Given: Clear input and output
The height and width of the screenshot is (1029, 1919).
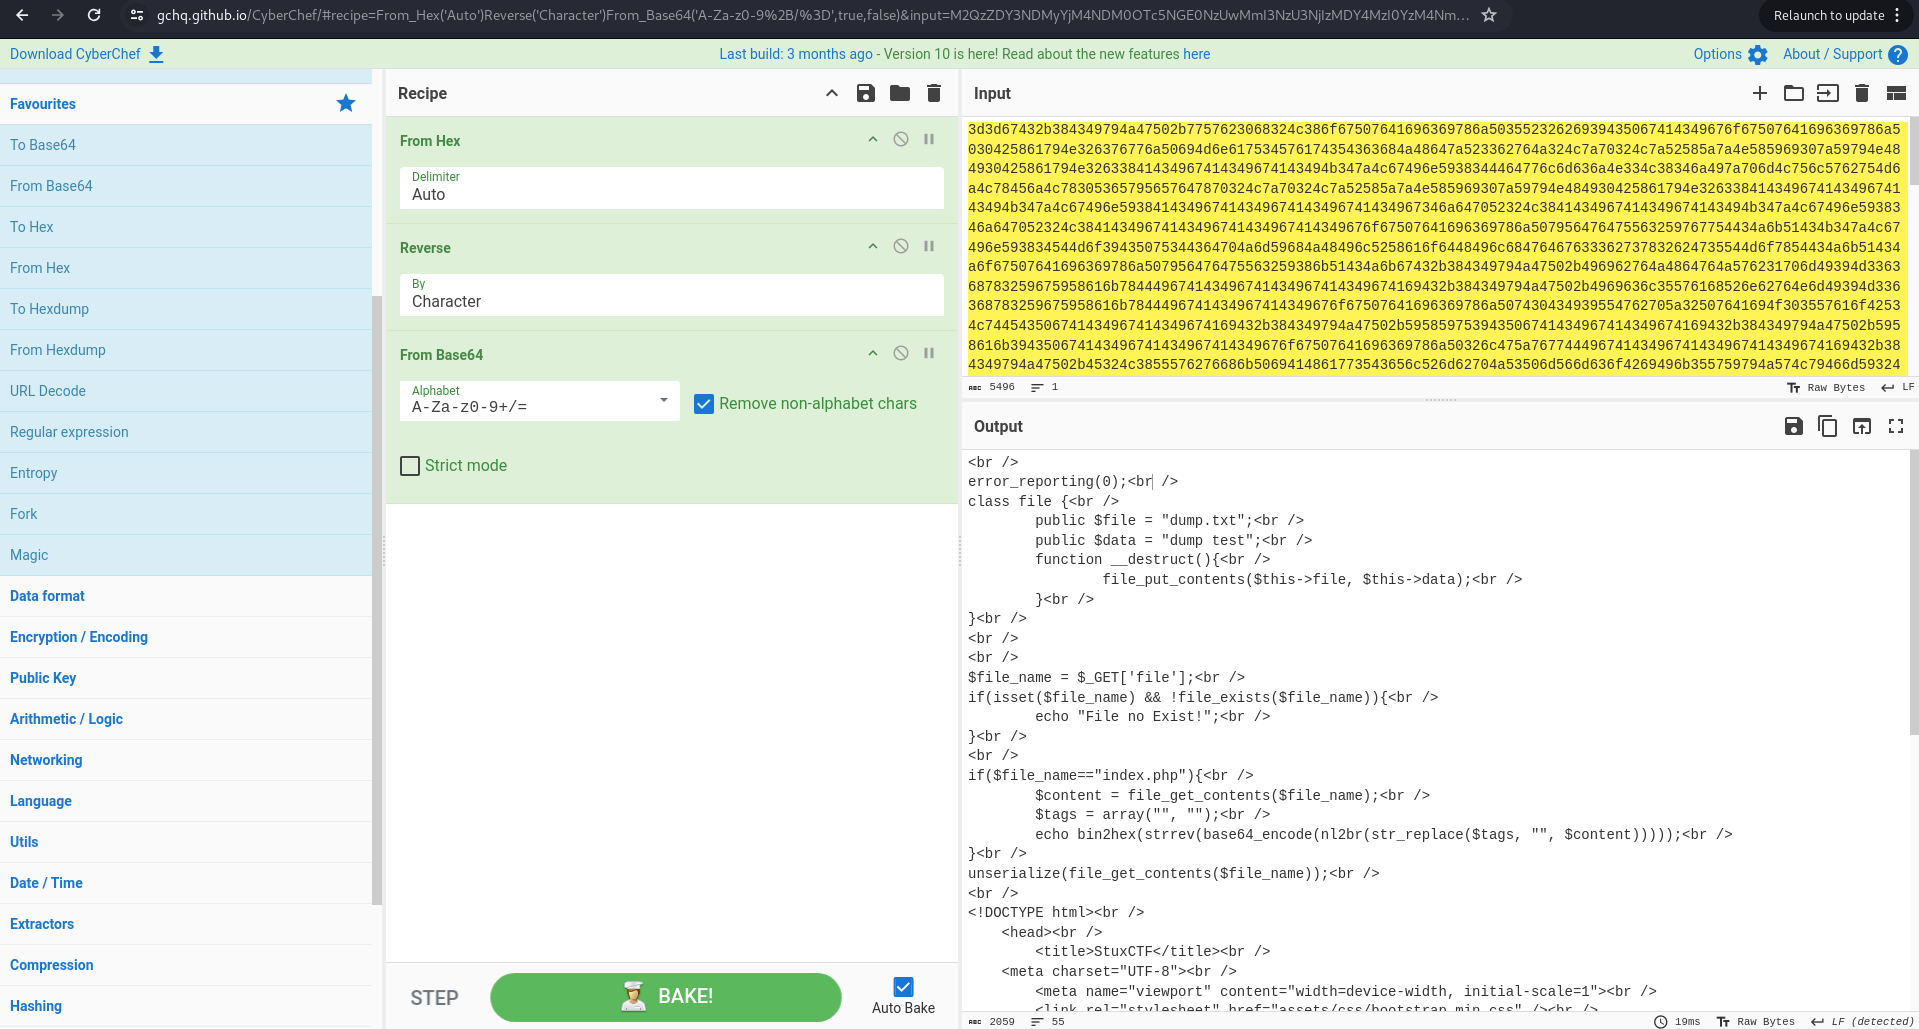Looking at the screenshot, I should 1862,93.
